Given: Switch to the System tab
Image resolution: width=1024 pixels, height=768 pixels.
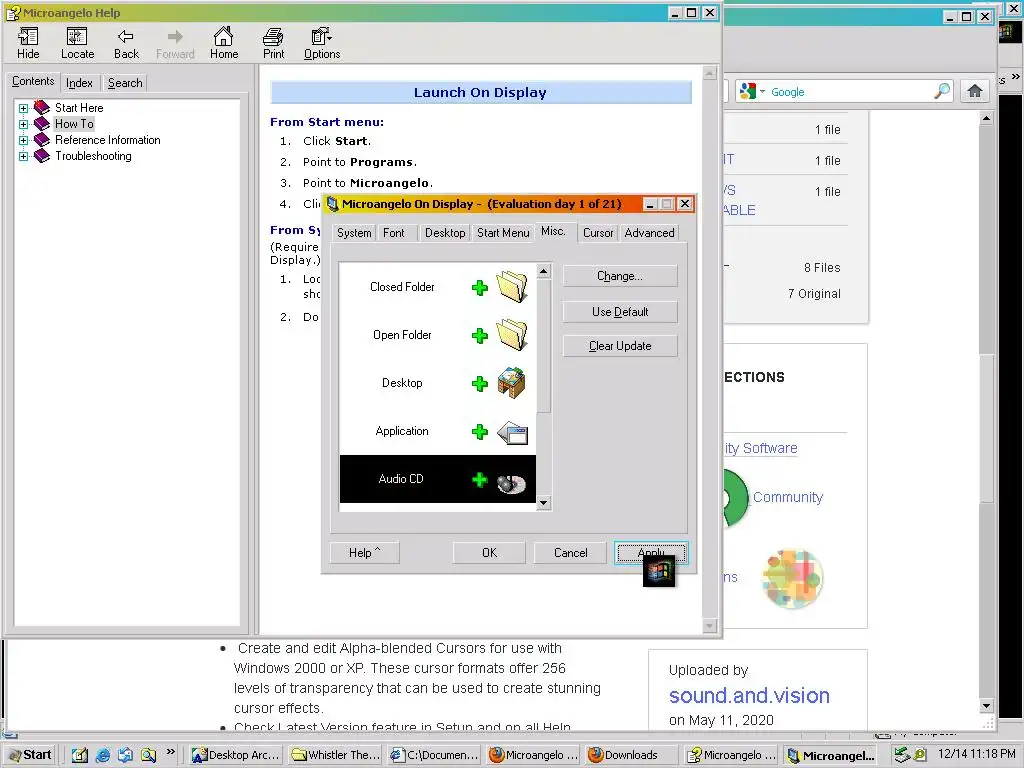Looking at the screenshot, I should 354,233.
